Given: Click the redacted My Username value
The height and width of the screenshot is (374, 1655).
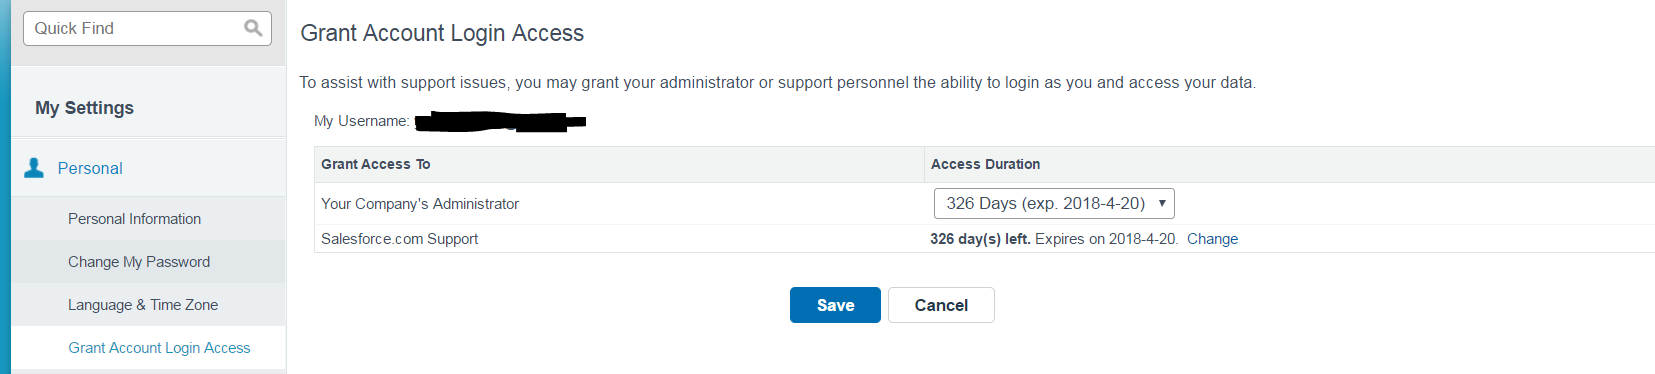Looking at the screenshot, I should [500, 122].
